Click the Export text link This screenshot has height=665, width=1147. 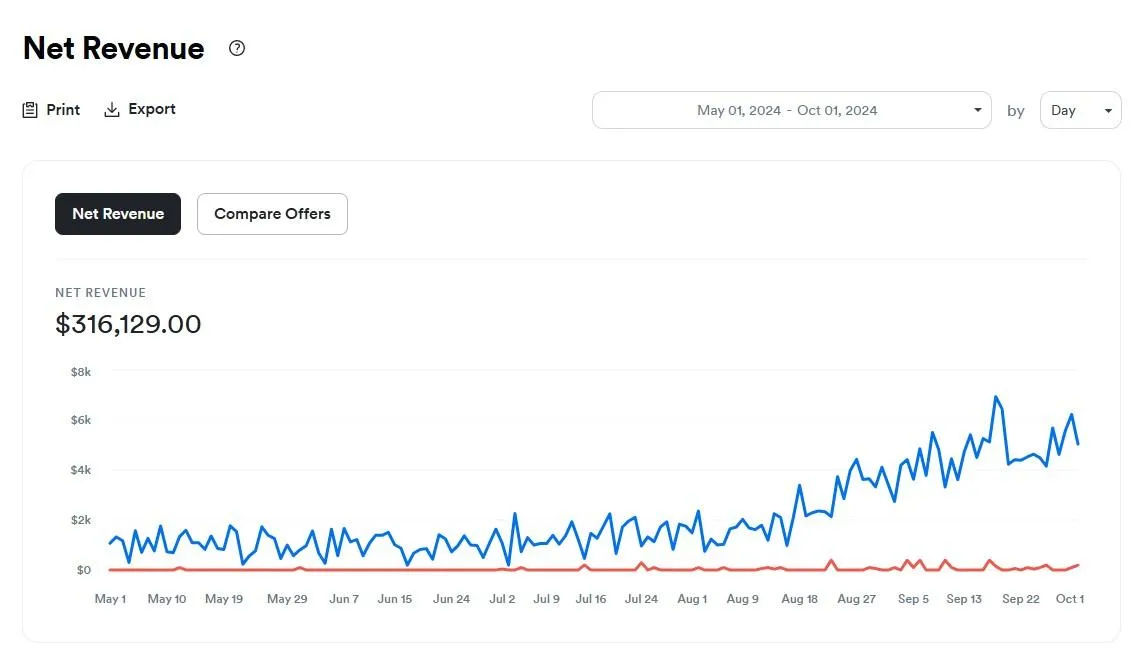pos(152,109)
